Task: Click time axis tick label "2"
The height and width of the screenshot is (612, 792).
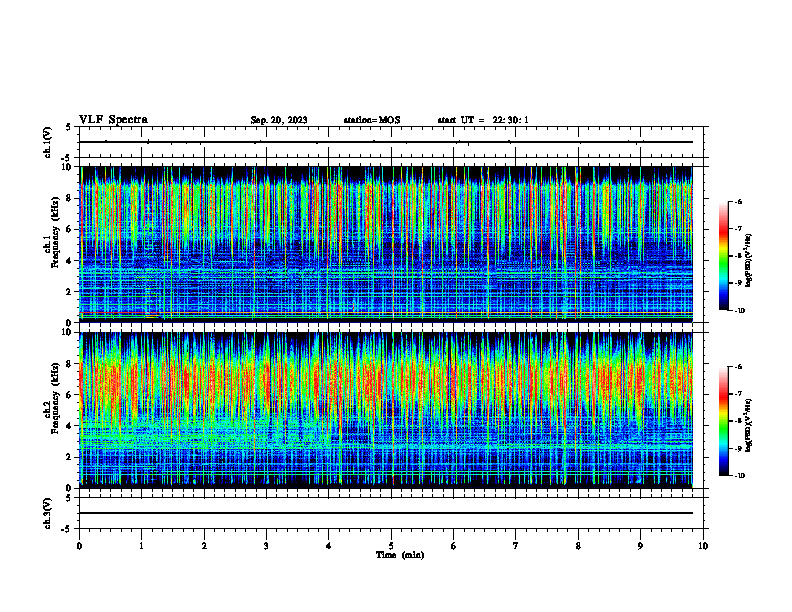Action: coord(204,546)
